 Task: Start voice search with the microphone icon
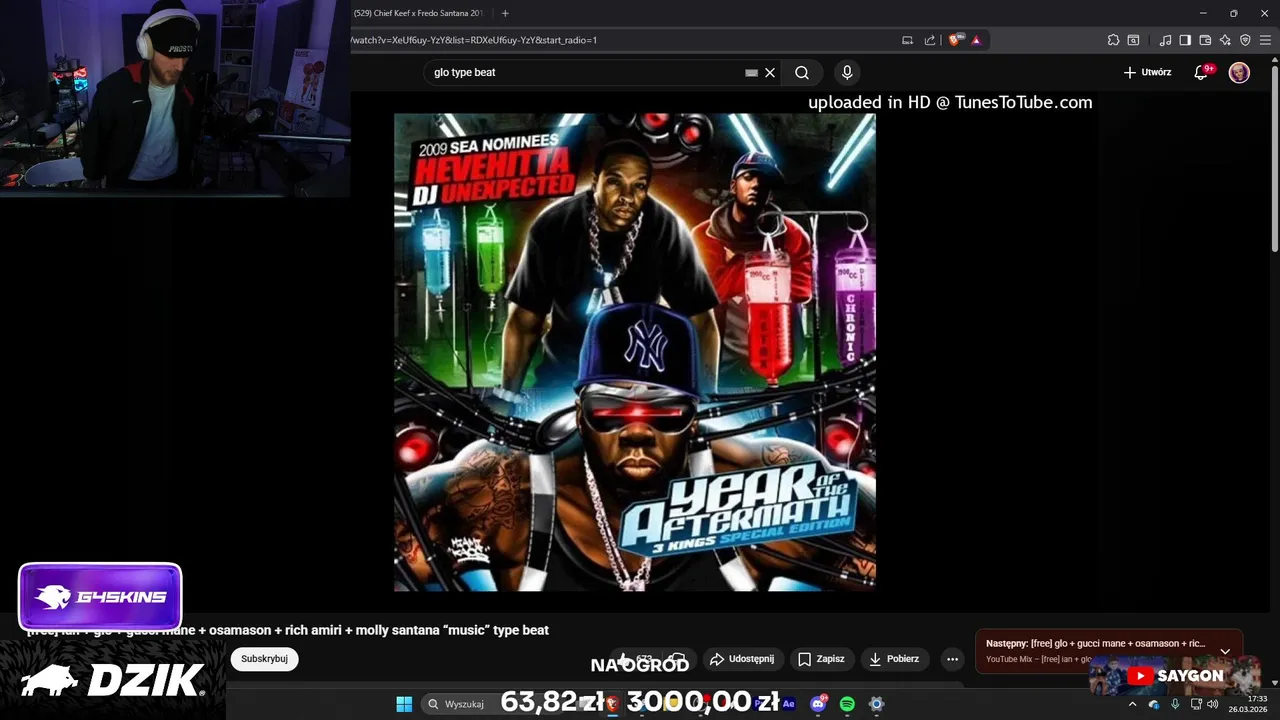click(x=847, y=72)
